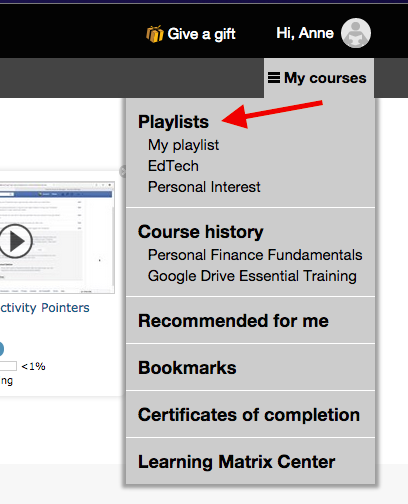The width and height of the screenshot is (408, 504).
Task: Open Personal Finance Fundamentals course
Action: click(255, 255)
